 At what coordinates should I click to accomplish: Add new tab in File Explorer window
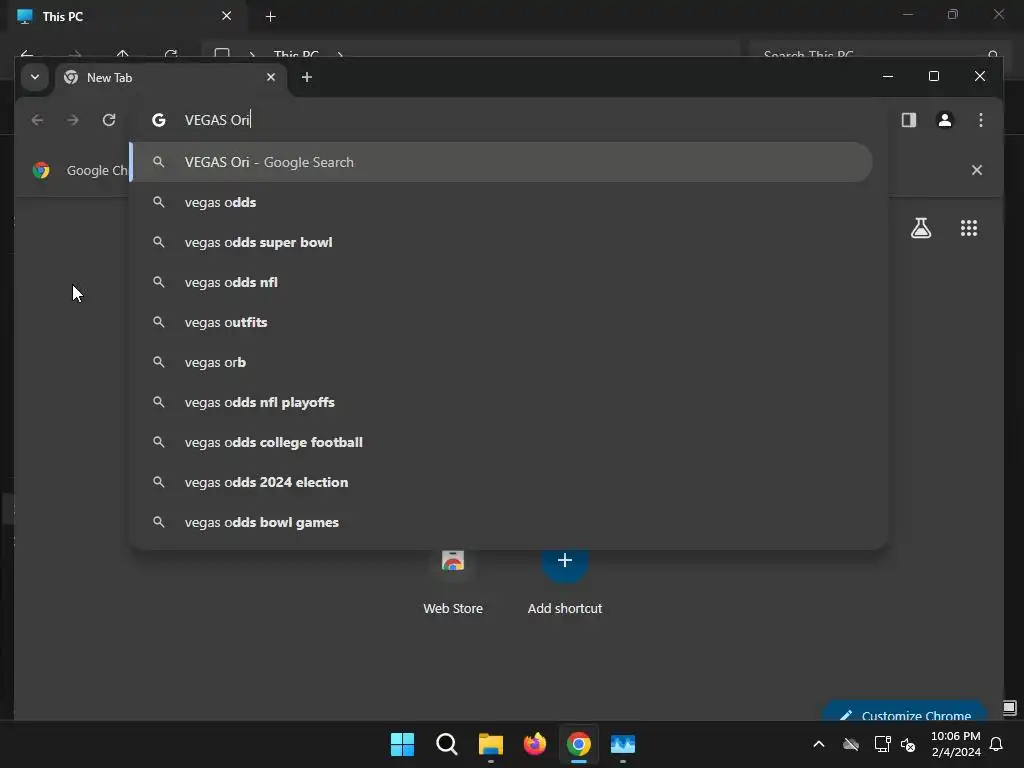[270, 16]
